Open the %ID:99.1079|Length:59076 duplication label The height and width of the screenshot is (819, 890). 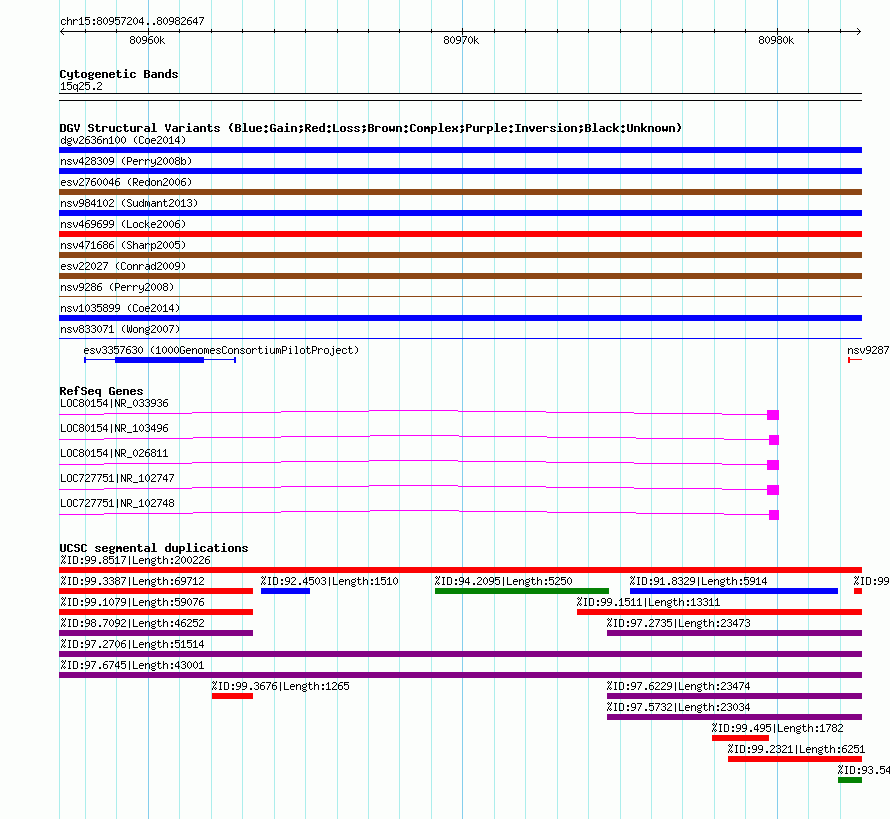pyautogui.click(x=132, y=602)
